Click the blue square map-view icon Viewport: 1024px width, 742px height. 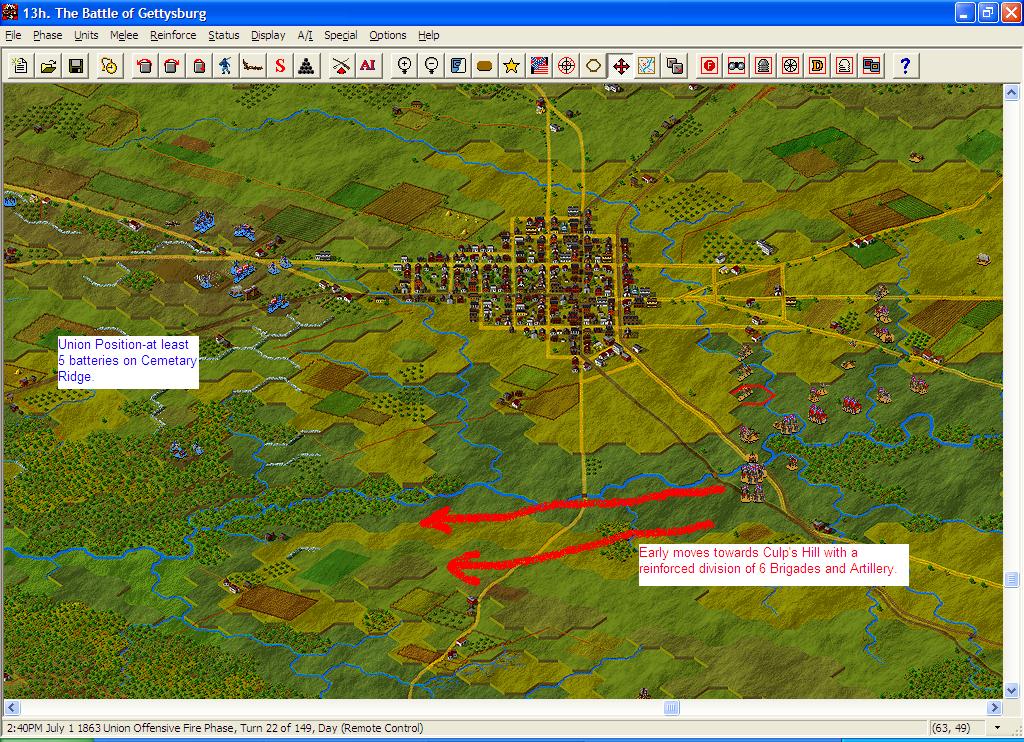pos(458,65)
